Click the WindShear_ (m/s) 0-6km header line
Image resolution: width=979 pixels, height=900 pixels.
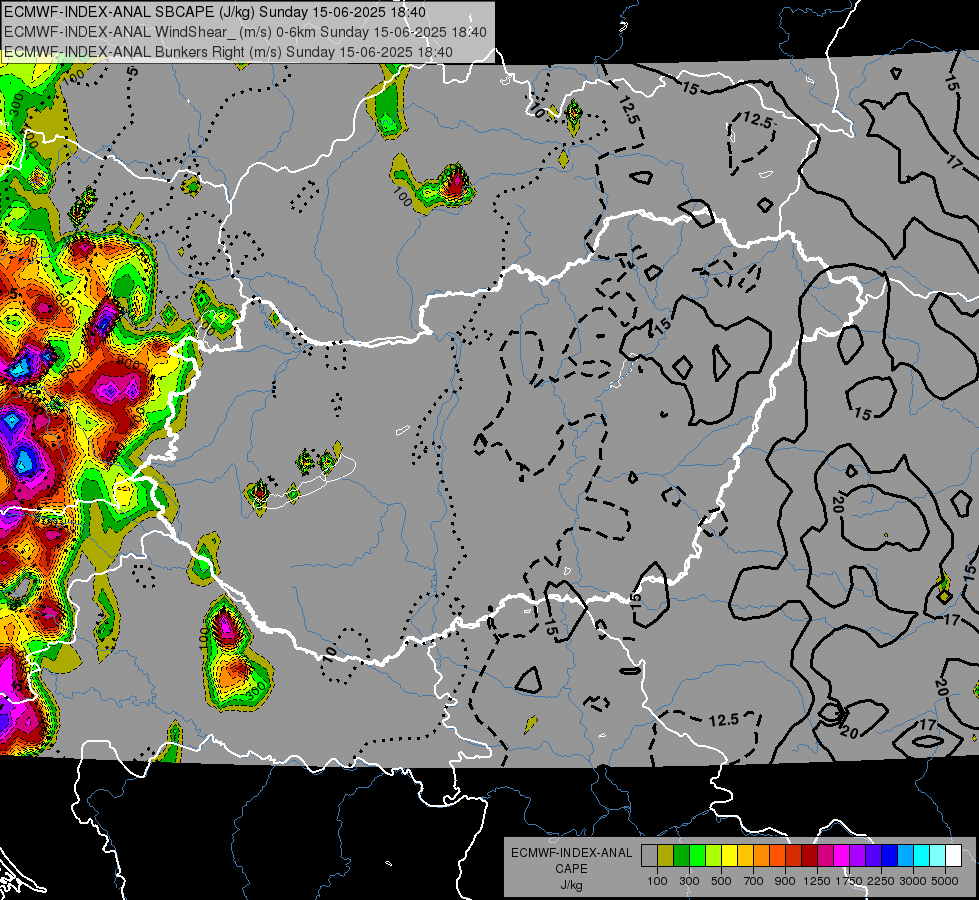click(x=245, y=32)
